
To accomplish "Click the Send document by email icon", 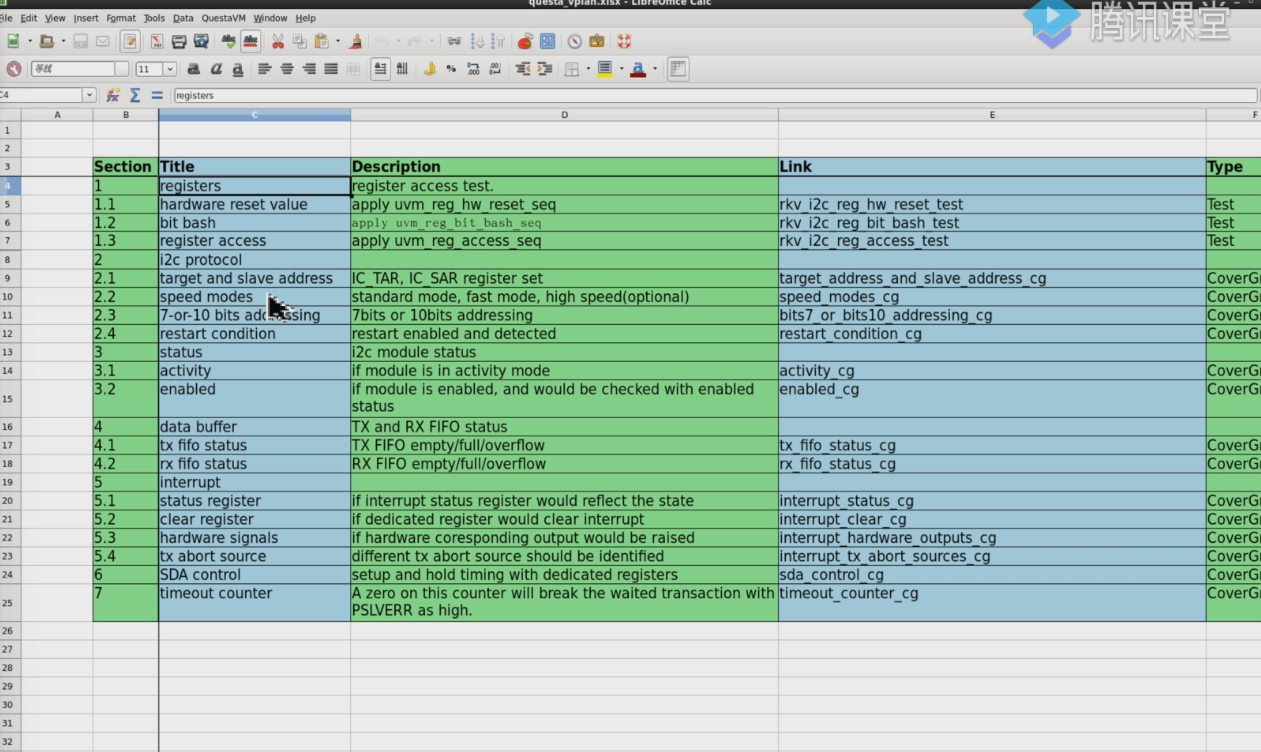I will [102, 41].
